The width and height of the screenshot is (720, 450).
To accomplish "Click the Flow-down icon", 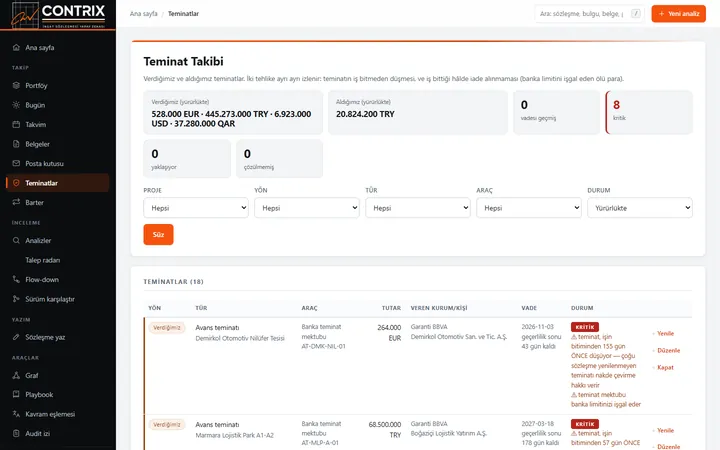I will click(16, 279).
